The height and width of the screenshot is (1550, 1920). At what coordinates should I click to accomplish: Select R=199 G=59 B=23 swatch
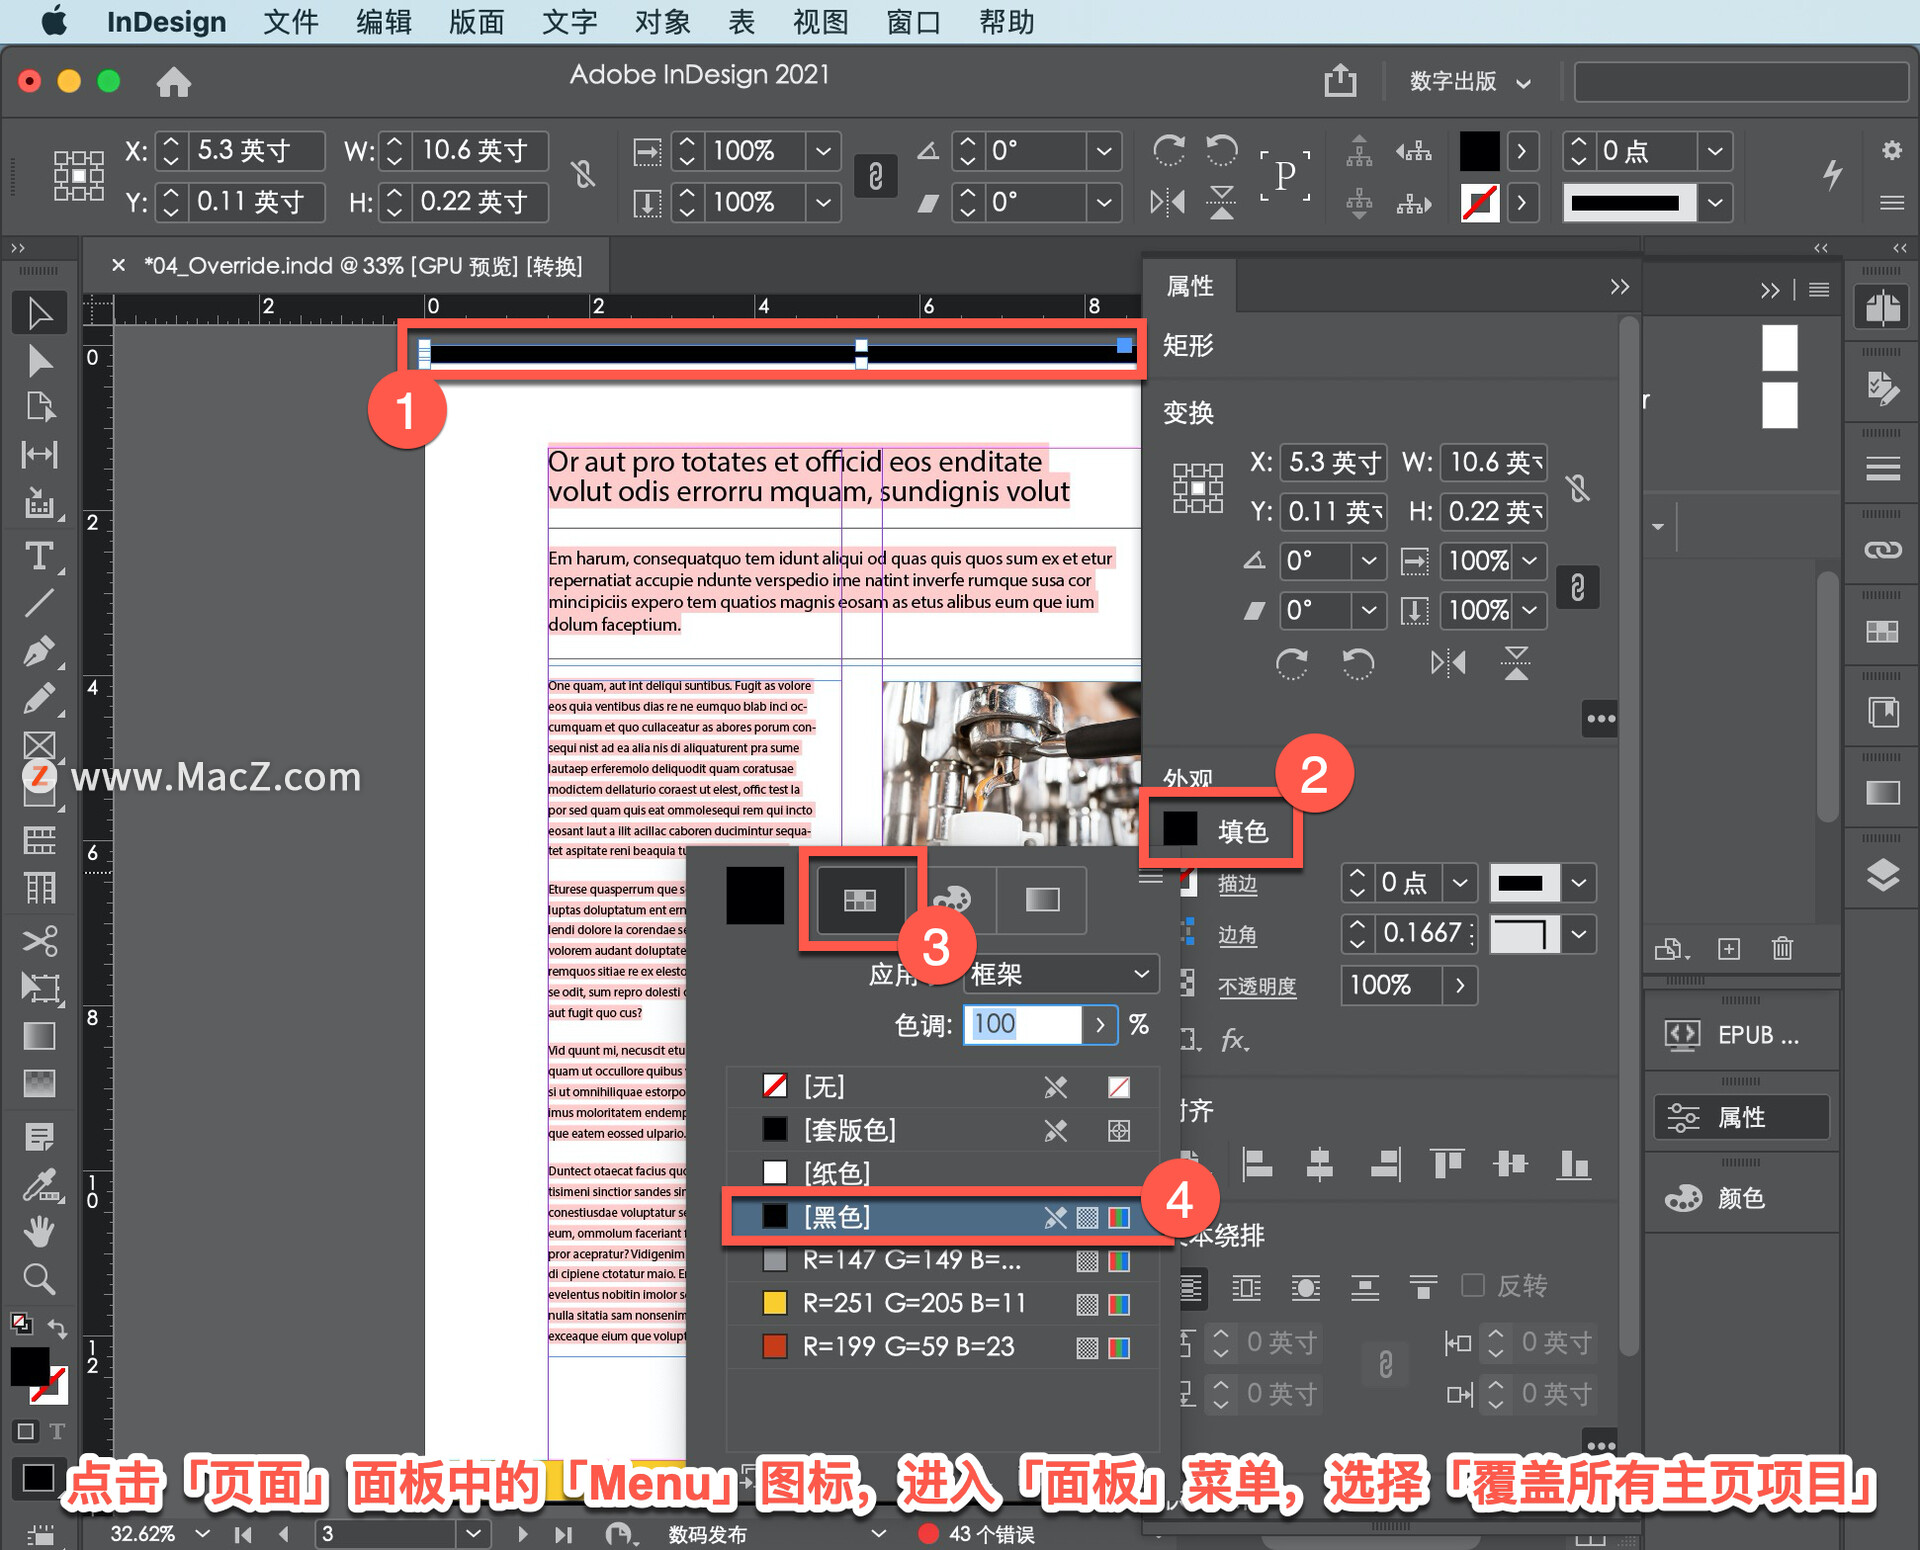944,1346
